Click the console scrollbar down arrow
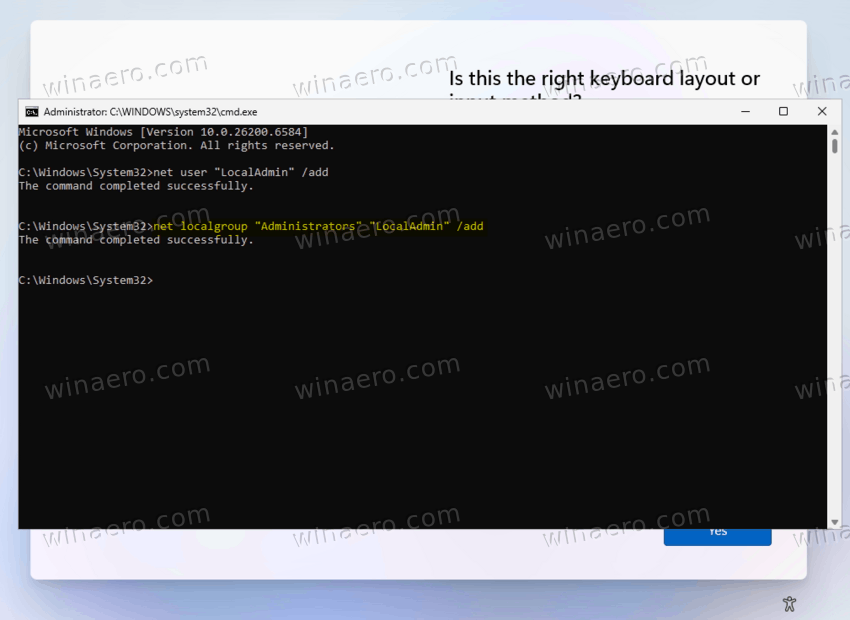Image resolution: width=850 pixels, height=620 pixels. coord(834,522)
